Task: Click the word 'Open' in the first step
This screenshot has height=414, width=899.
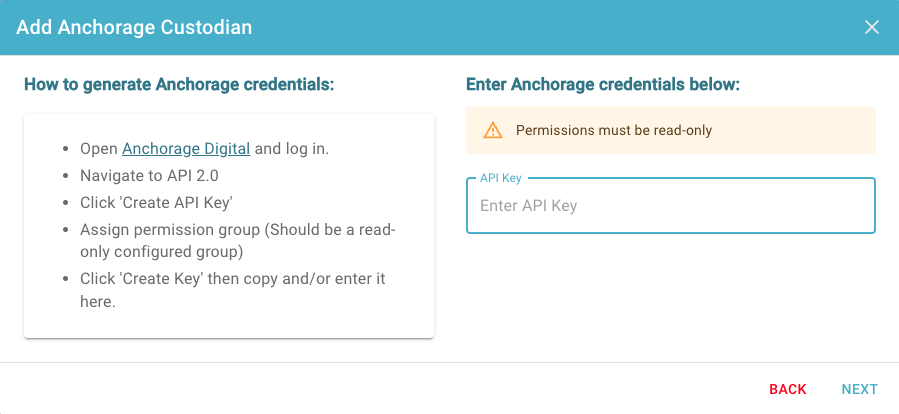Action: coord(99,149)
